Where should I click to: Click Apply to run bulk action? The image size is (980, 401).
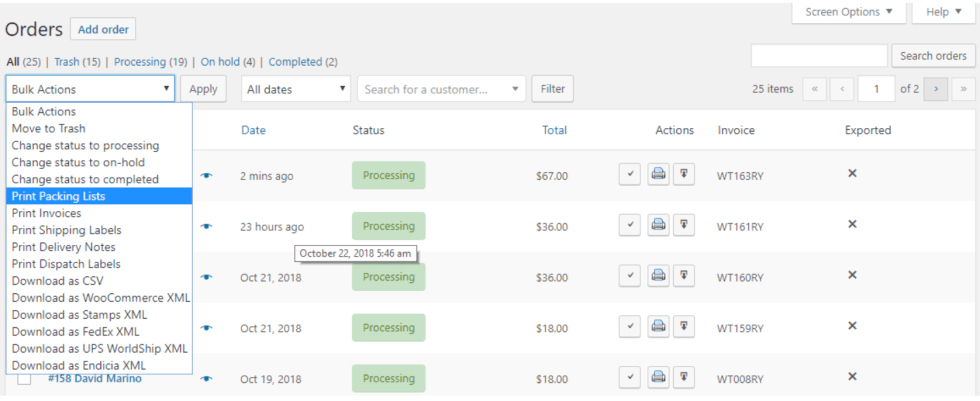[x=203, y=89]
